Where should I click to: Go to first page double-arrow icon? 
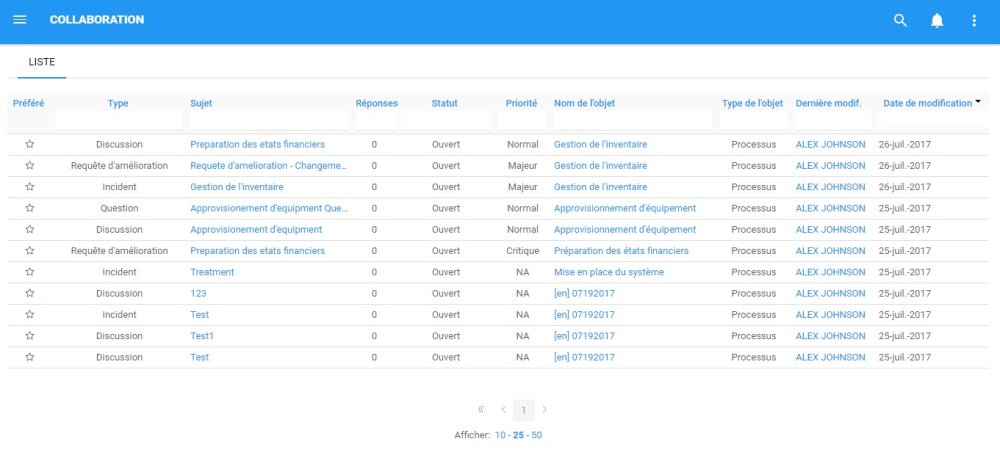coord(481,409)
